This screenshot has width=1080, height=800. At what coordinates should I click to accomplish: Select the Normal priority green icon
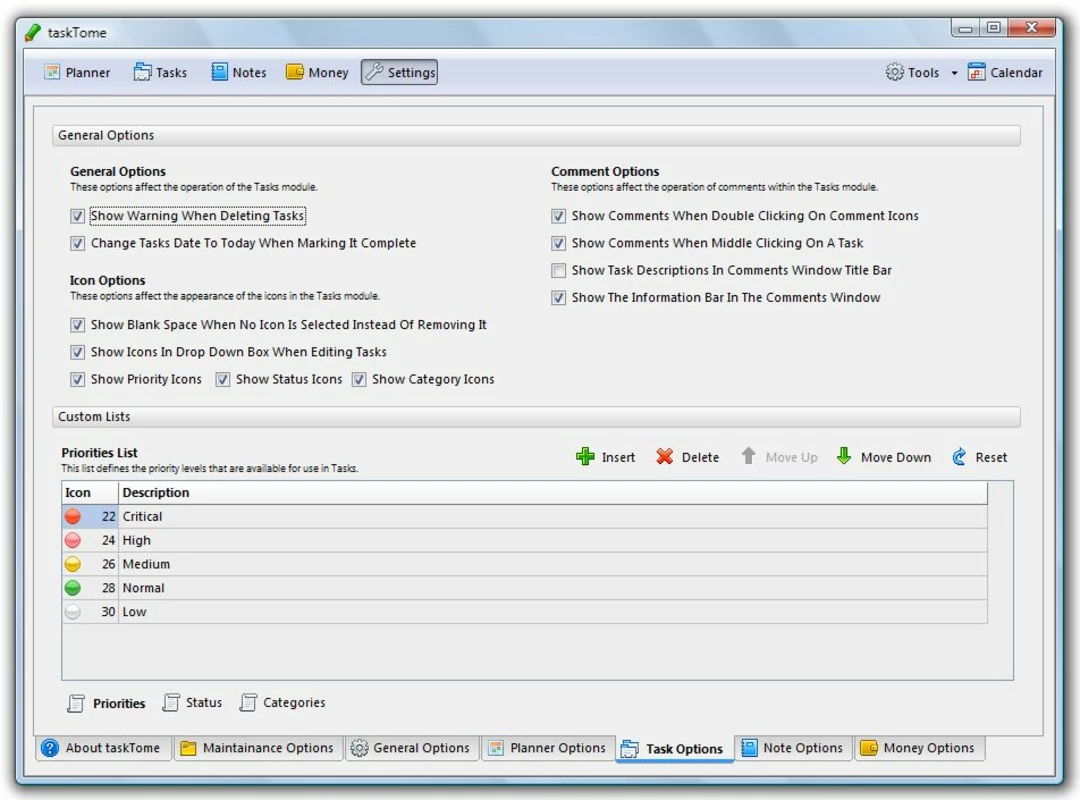click(72, 588)
